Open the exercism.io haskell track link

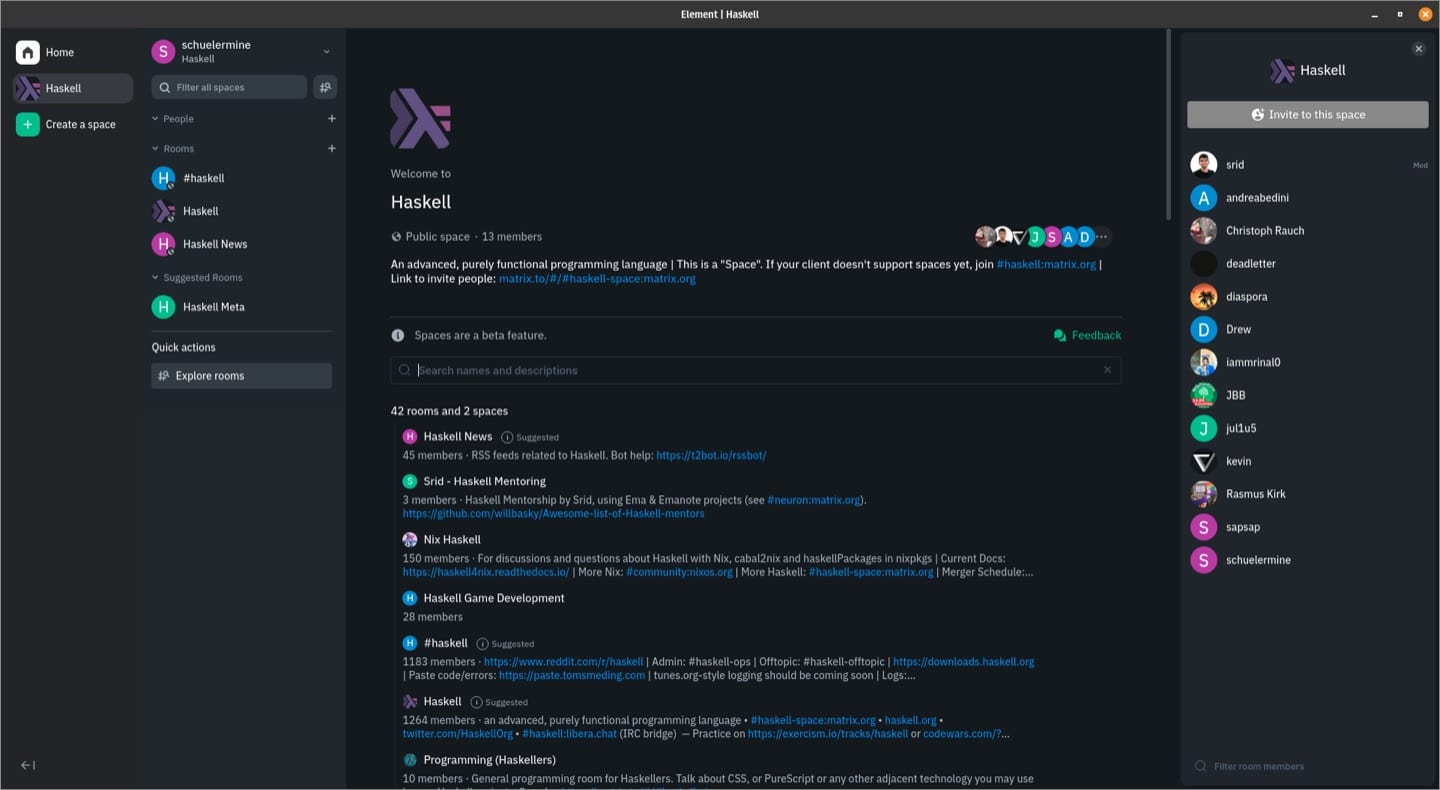click(827, 734)
